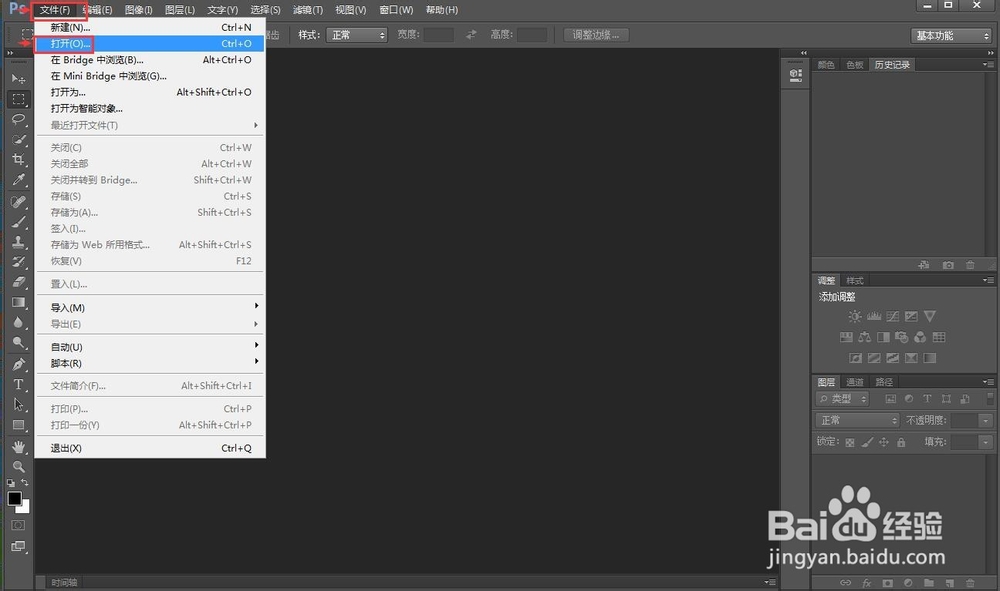Open the 类型 layer filter dropdown

(842, 399)
